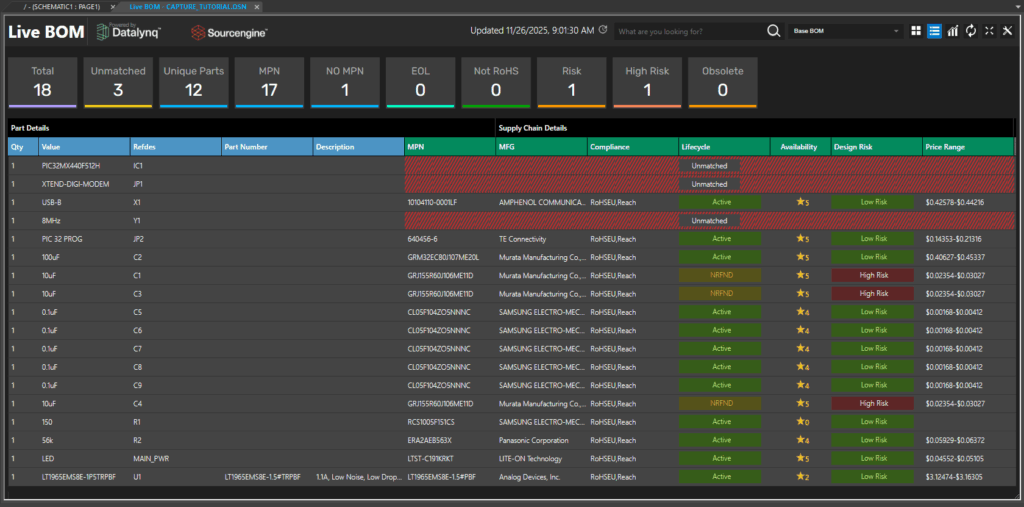Click the High Risk badge for C1
The image size is (1024, 507).
[874, 275]
